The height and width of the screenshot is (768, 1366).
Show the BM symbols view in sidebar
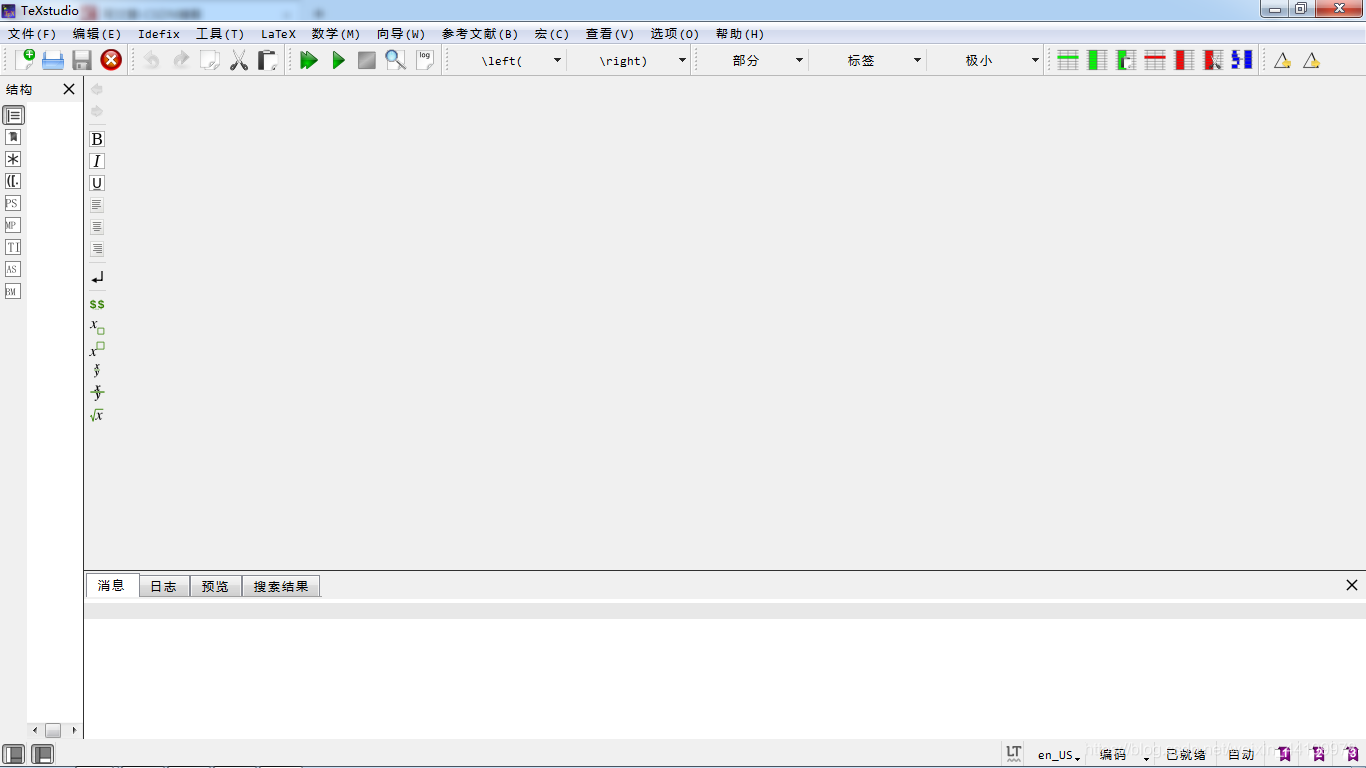[13, 291]
